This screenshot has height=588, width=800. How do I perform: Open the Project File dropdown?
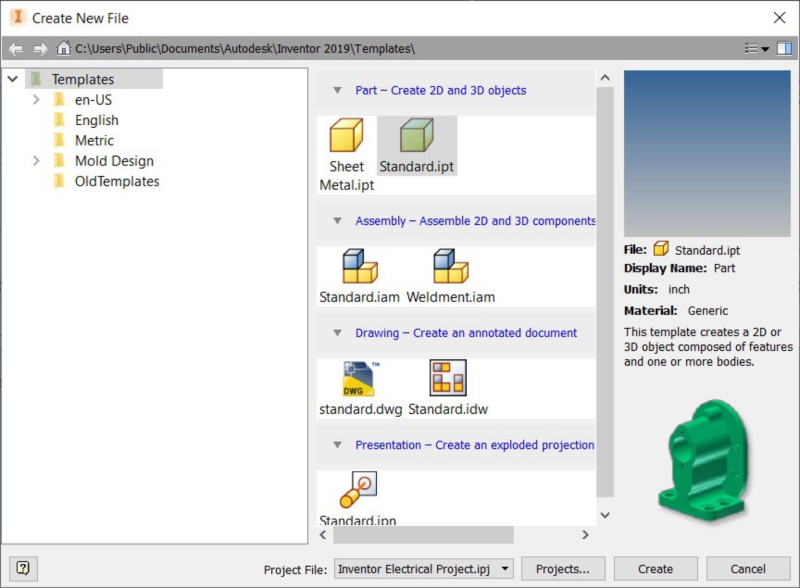[505, 569]
